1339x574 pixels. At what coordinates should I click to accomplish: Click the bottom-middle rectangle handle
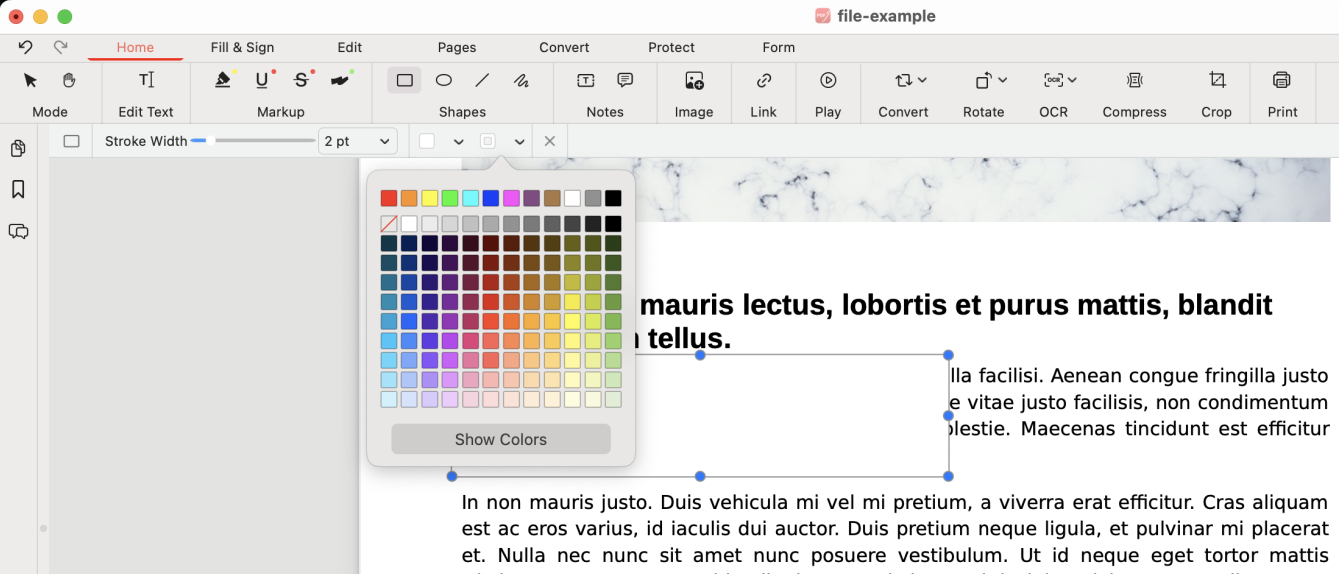(700, 476)
